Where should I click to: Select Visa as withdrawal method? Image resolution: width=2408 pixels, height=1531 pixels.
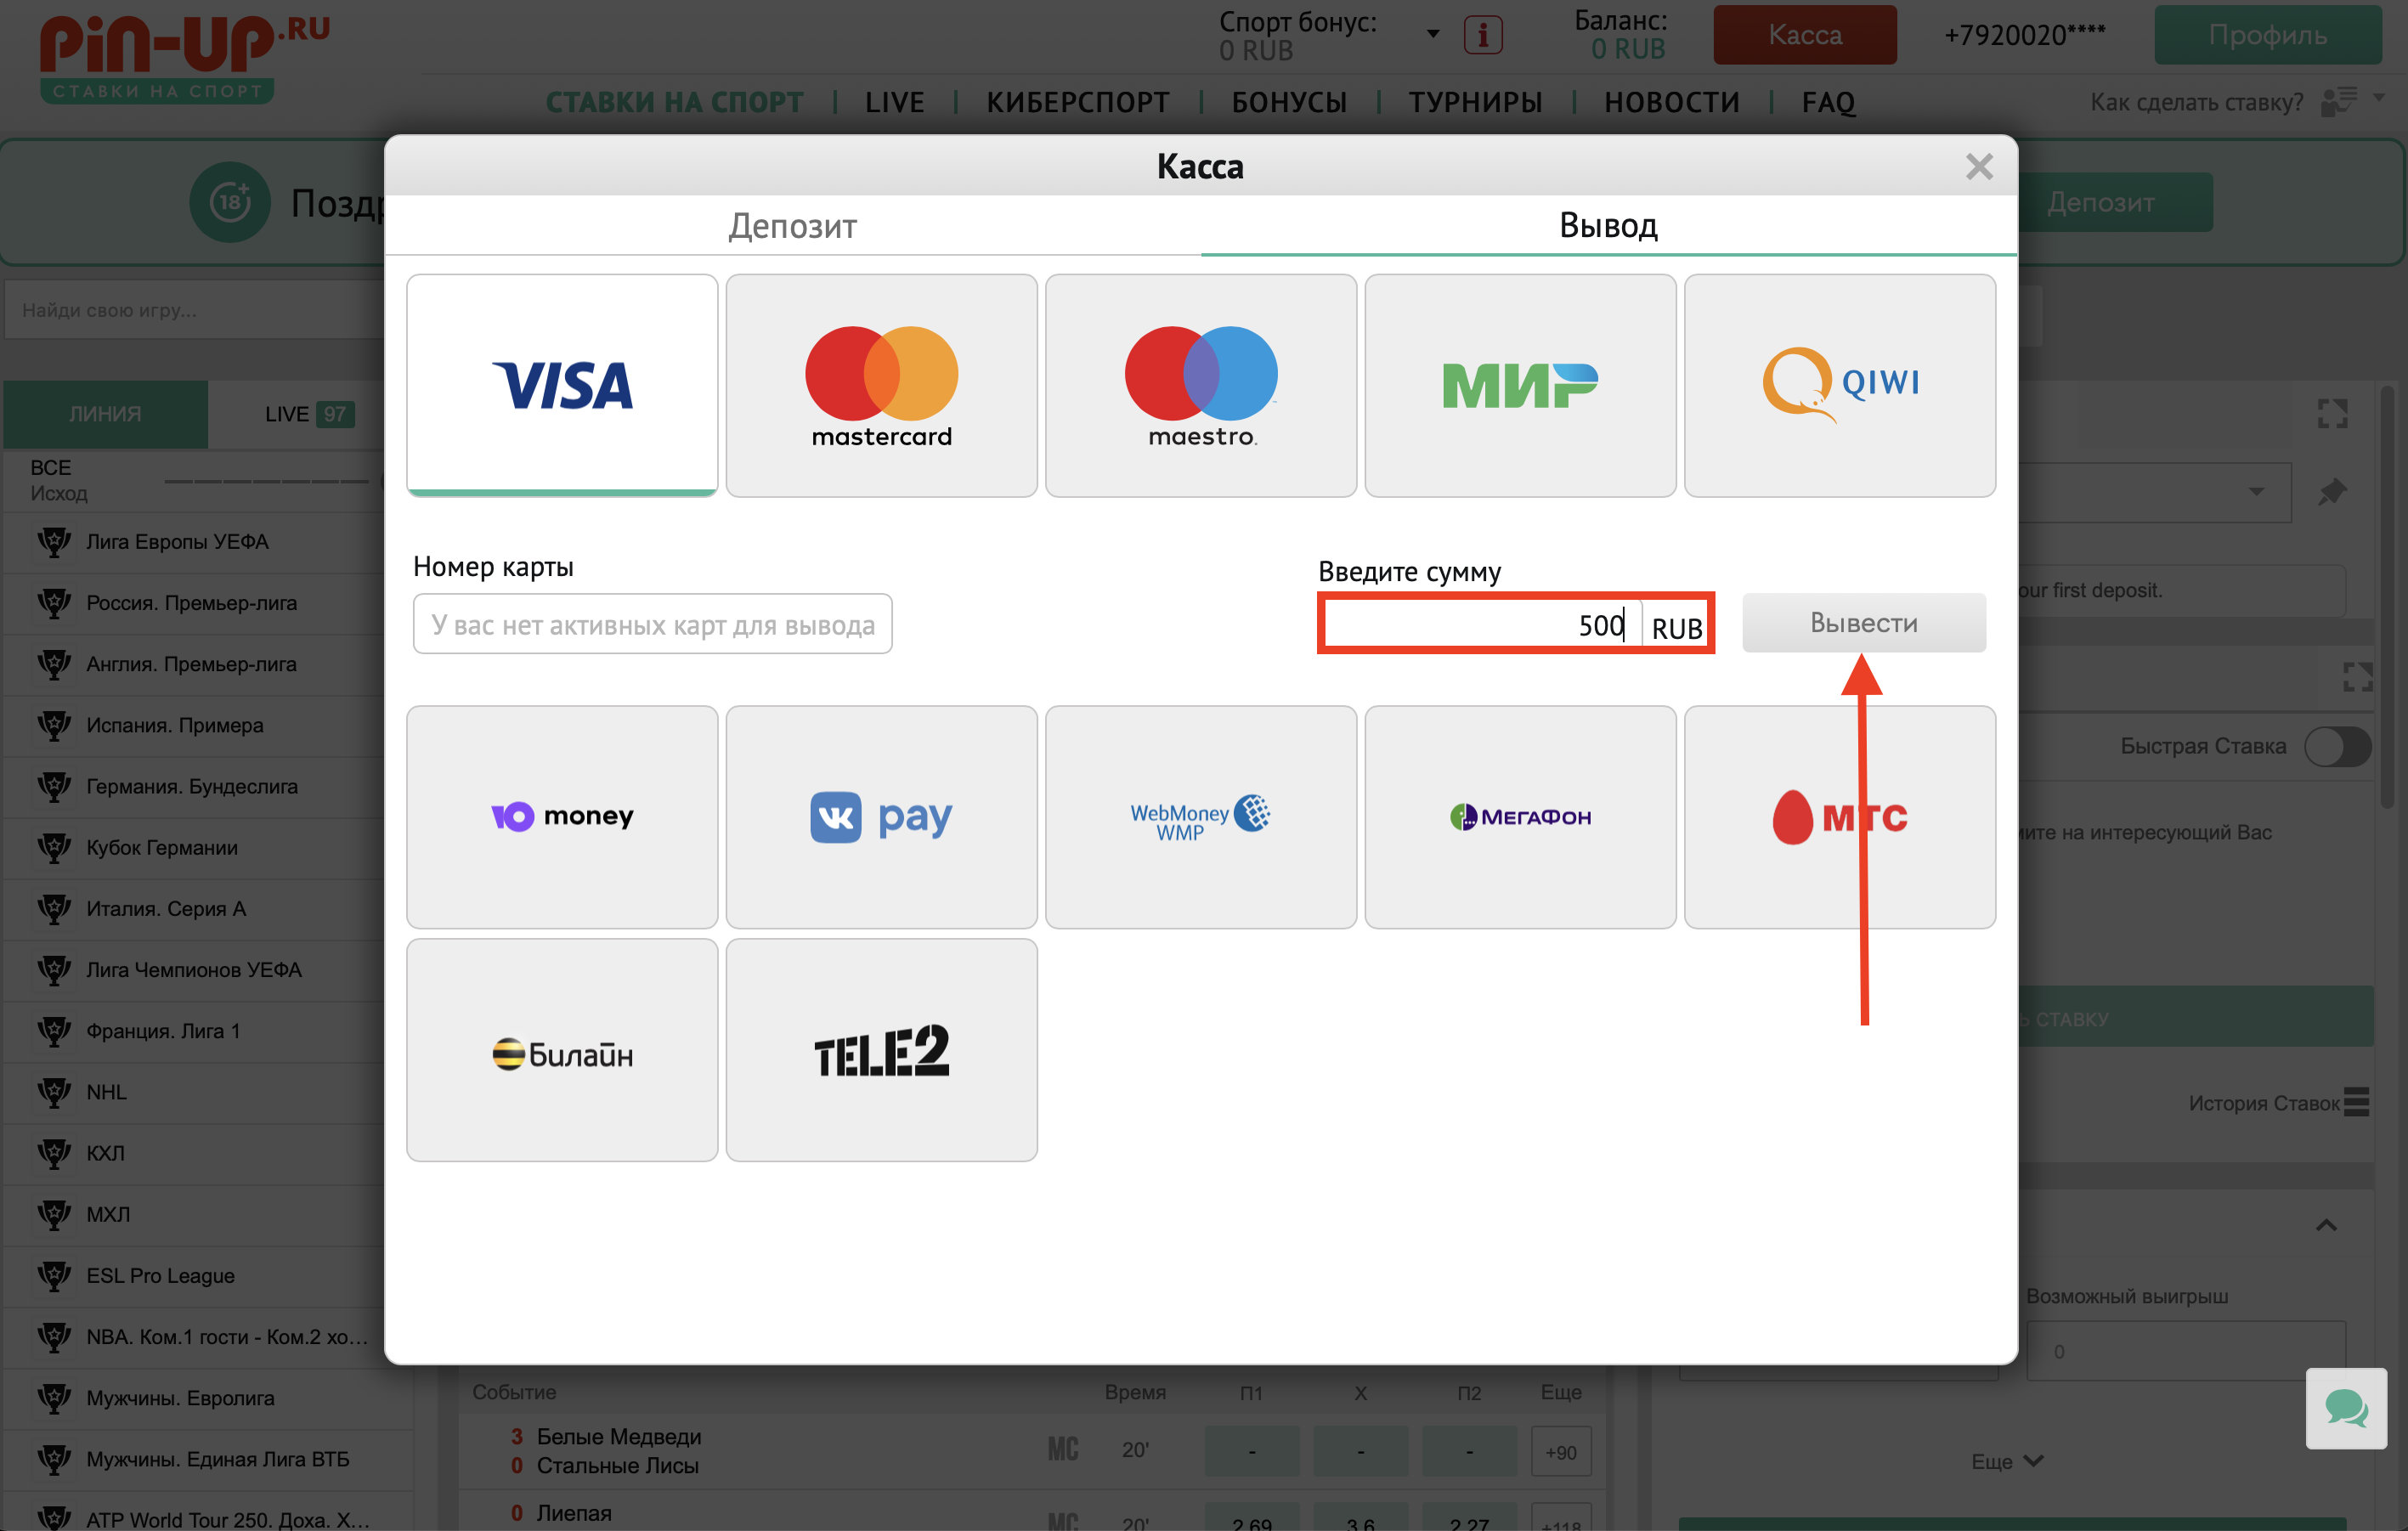562,385
